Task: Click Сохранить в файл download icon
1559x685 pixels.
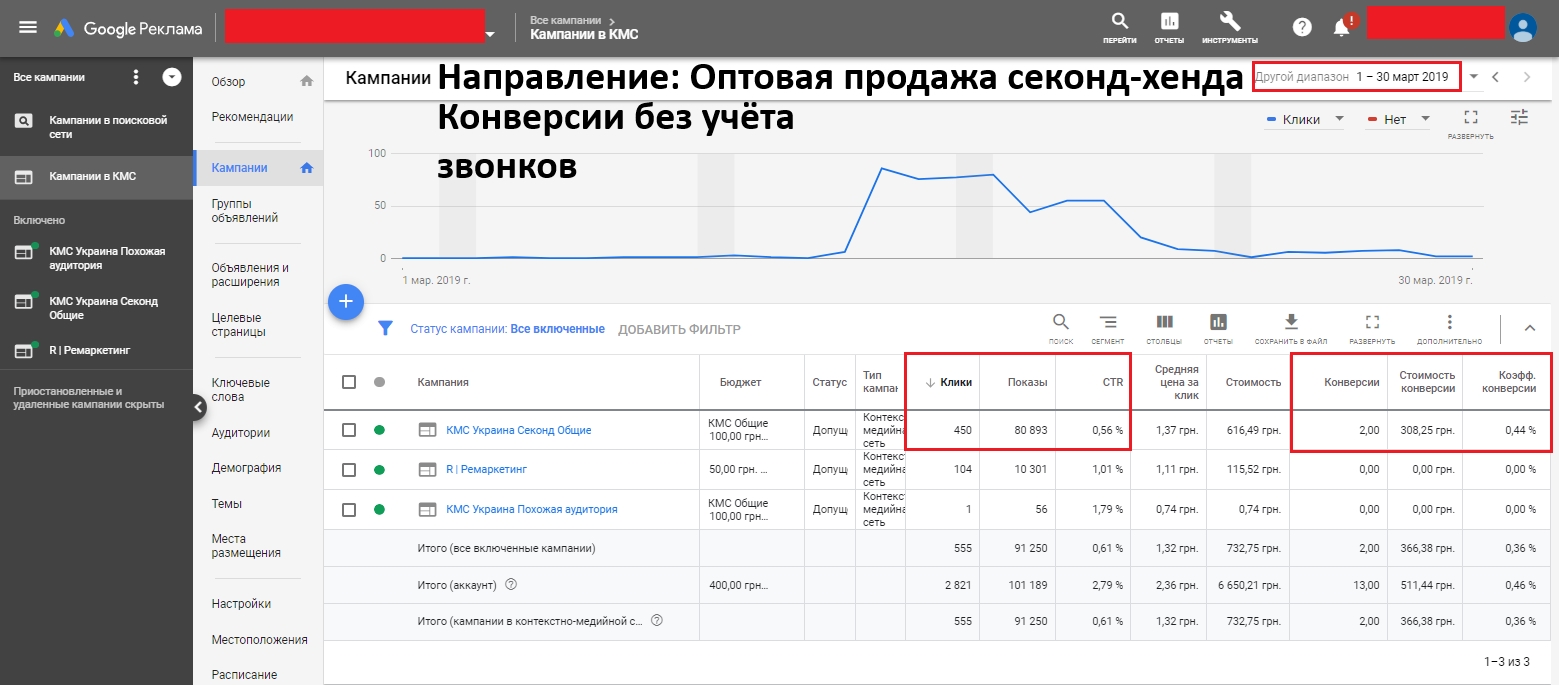Action: tap(1291, 322)
